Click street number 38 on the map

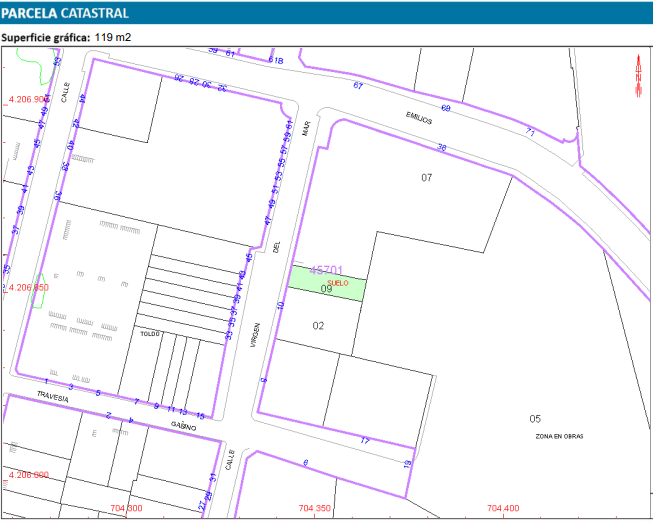point(441,149)
